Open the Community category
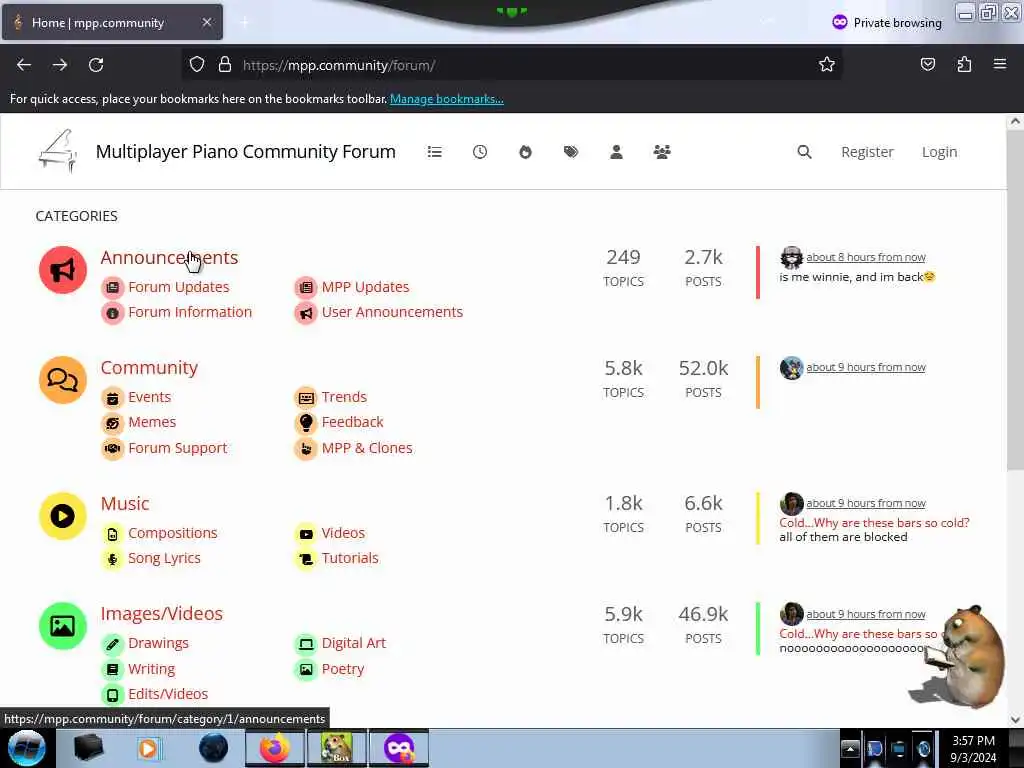1024x768 pixels. tap(149, 368)
